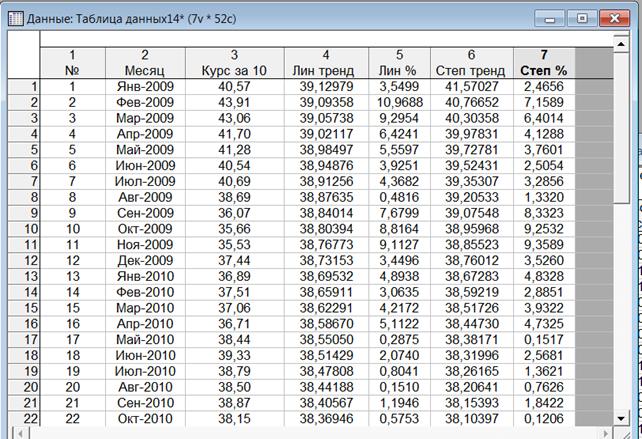642x439 pixels.
Task: Click the cell Авг-2009
Action: (145, 197)
